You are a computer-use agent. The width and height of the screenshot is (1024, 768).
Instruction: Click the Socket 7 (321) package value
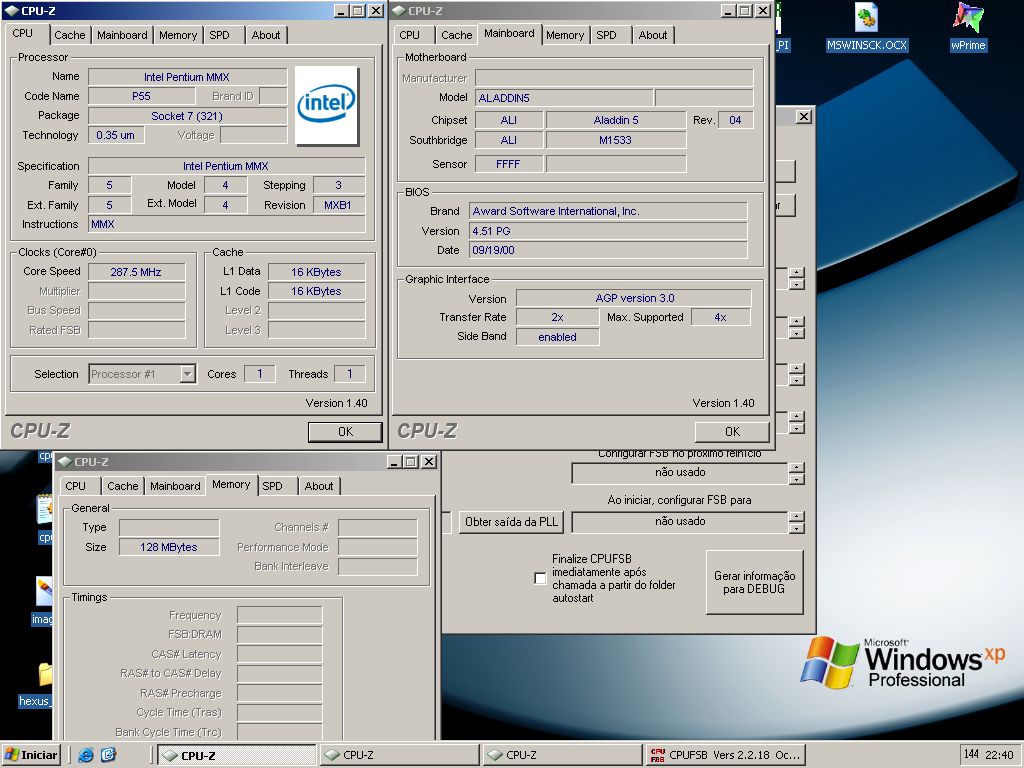tap(187, 116)
